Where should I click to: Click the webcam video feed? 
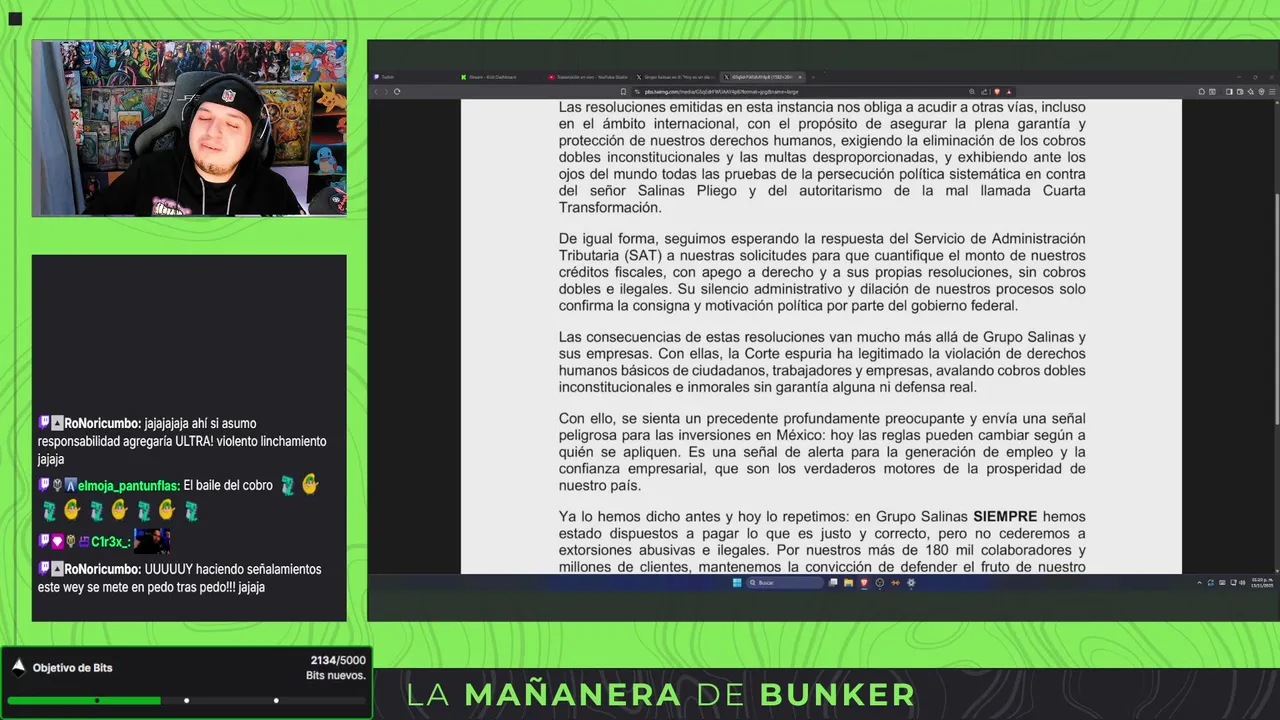click(x=189, y=128)
